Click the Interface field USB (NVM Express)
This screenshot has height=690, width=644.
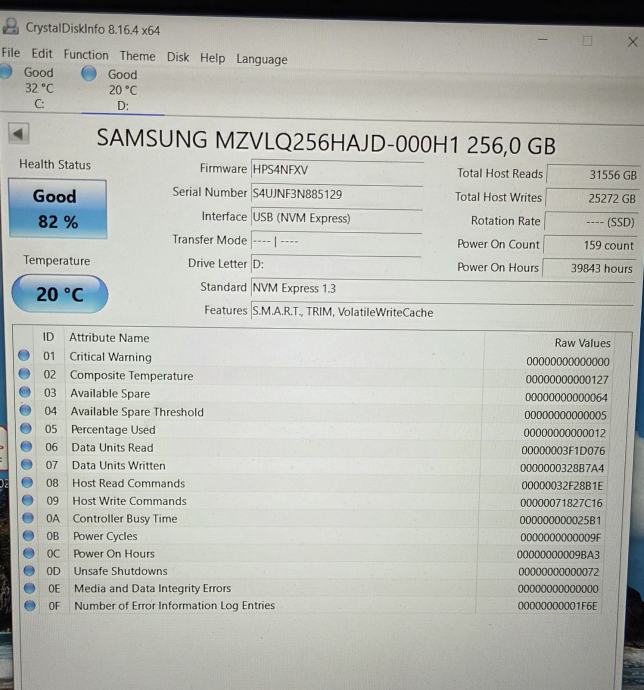[x=336, y=218]
